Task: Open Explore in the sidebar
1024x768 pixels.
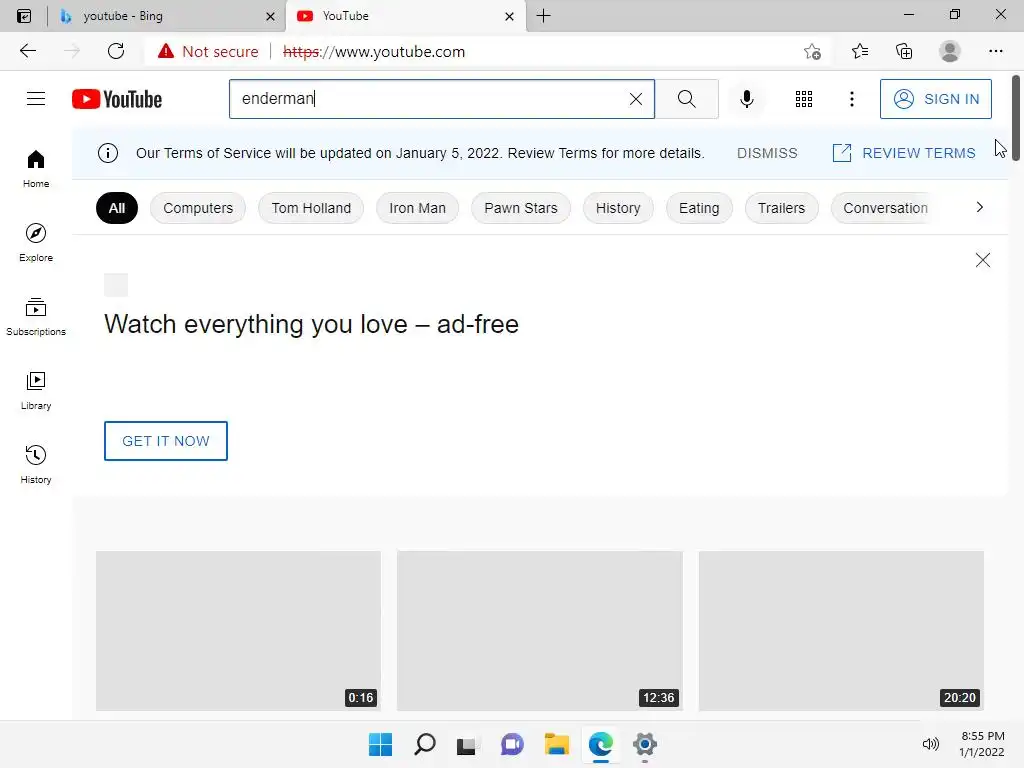Action: click(x=36, y=243)
